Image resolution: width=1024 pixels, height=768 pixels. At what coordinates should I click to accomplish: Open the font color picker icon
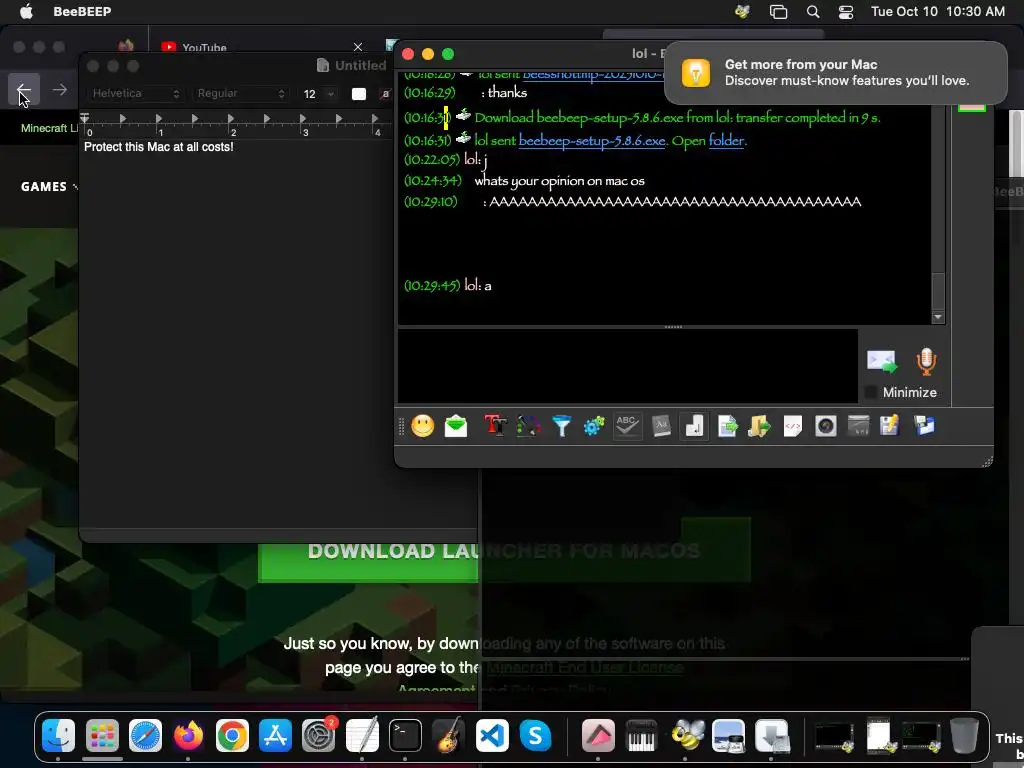[528, 426]
